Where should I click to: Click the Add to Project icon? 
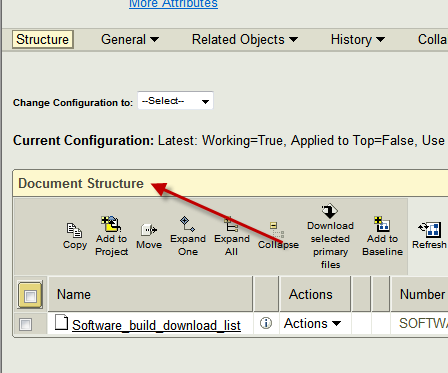click(111, 223)
